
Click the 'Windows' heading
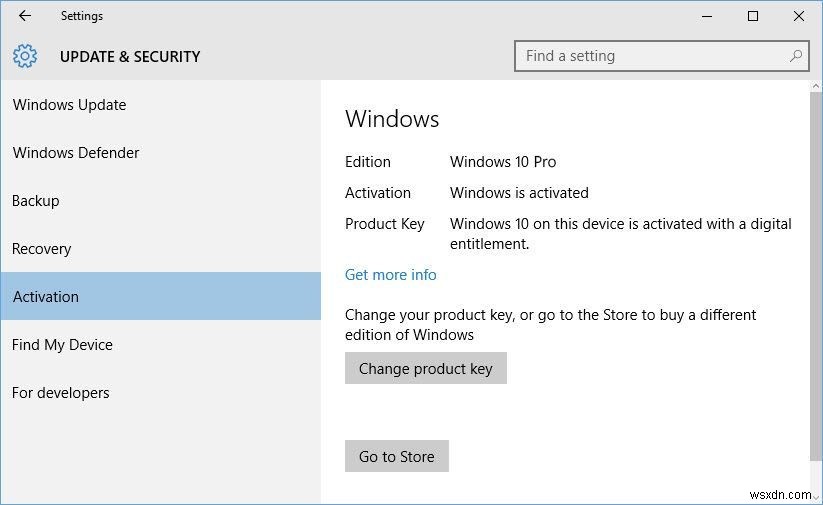pos(392,119)
